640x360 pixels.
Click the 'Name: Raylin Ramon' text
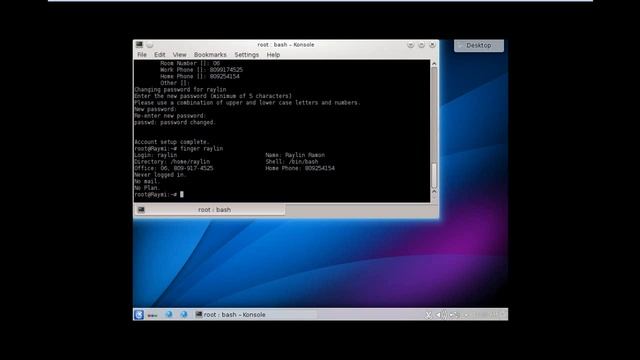[x=295, y=156]
